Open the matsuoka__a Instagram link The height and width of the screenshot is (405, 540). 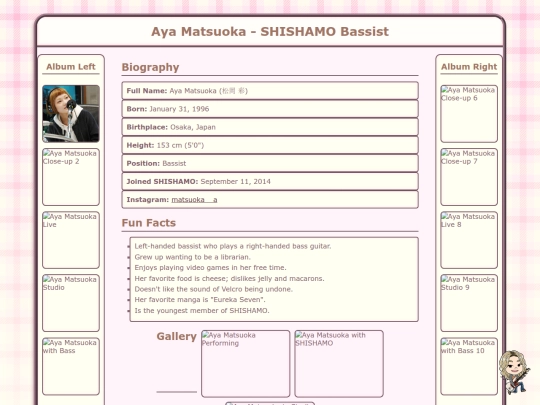coord(194,200)
